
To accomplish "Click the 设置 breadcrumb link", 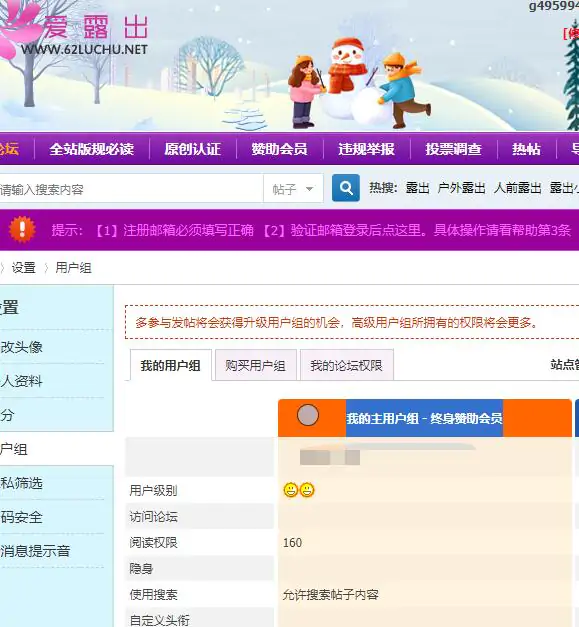I will tap(24, 268).
